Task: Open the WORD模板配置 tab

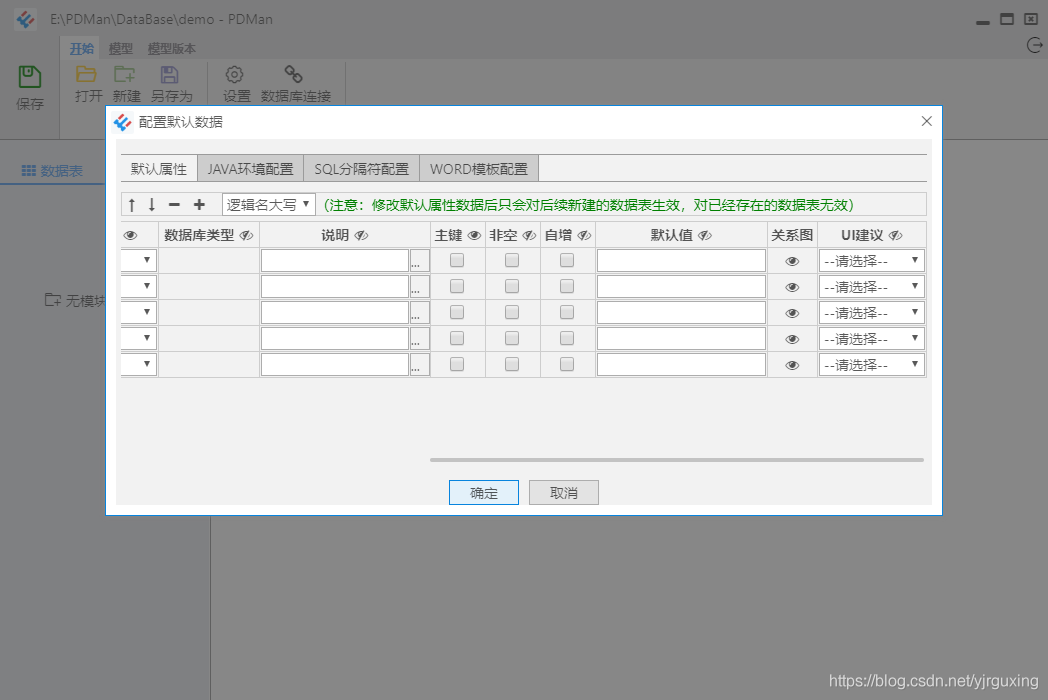Action: click(x=478, y=168)
